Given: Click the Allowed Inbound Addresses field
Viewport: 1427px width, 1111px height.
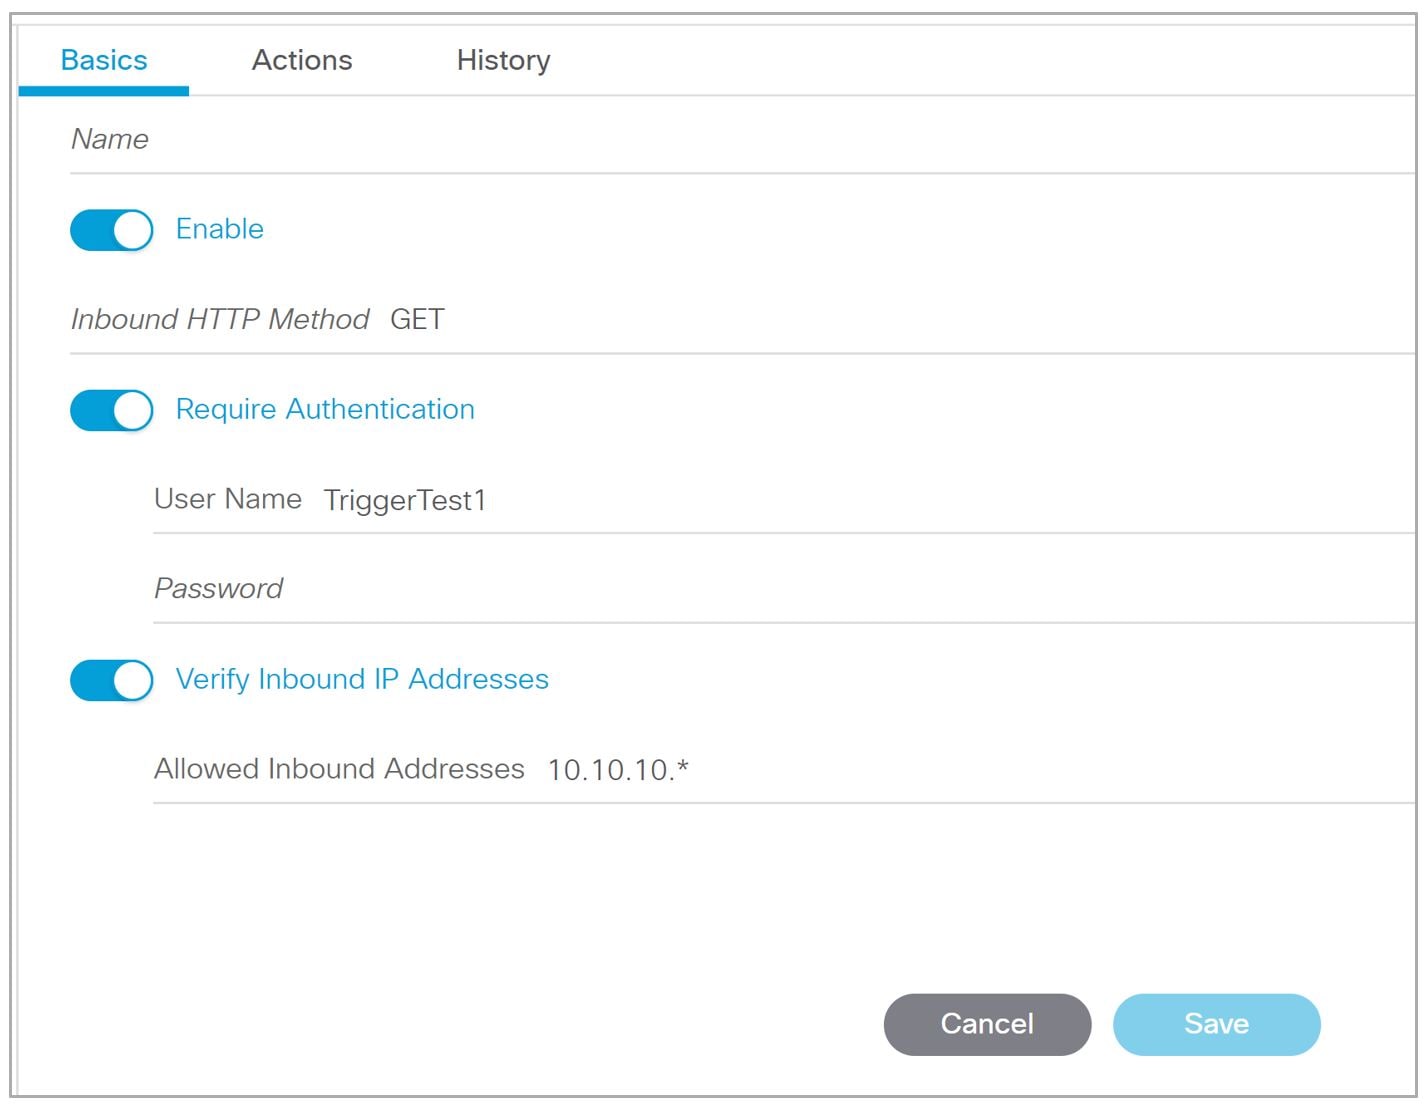Looking at the screenshot, I should [x=784, y=769].
